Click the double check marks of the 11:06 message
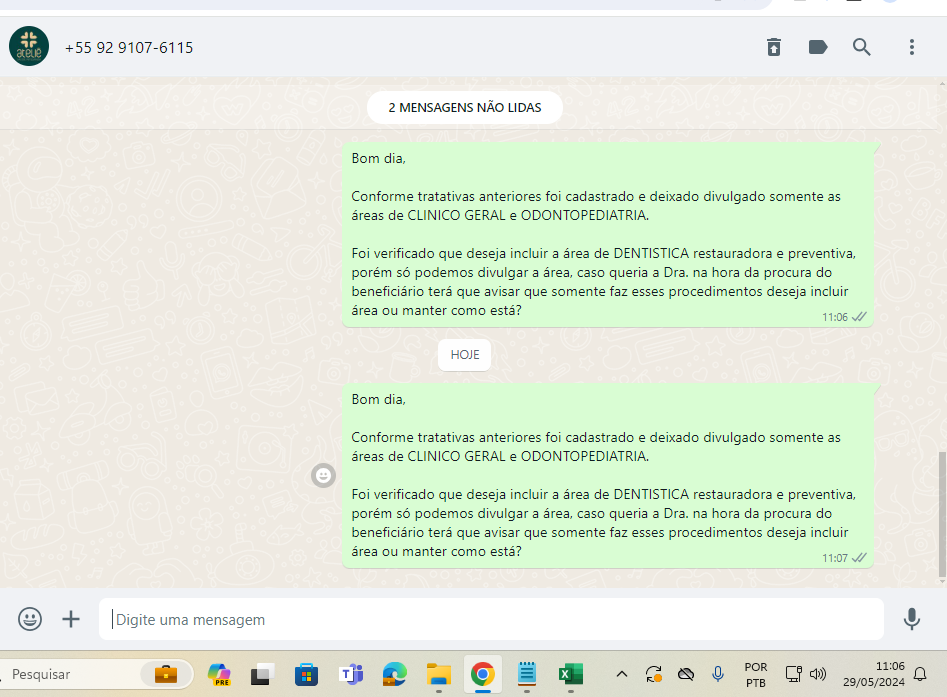This screenshot has height=697, width=947. pos(859,316)
